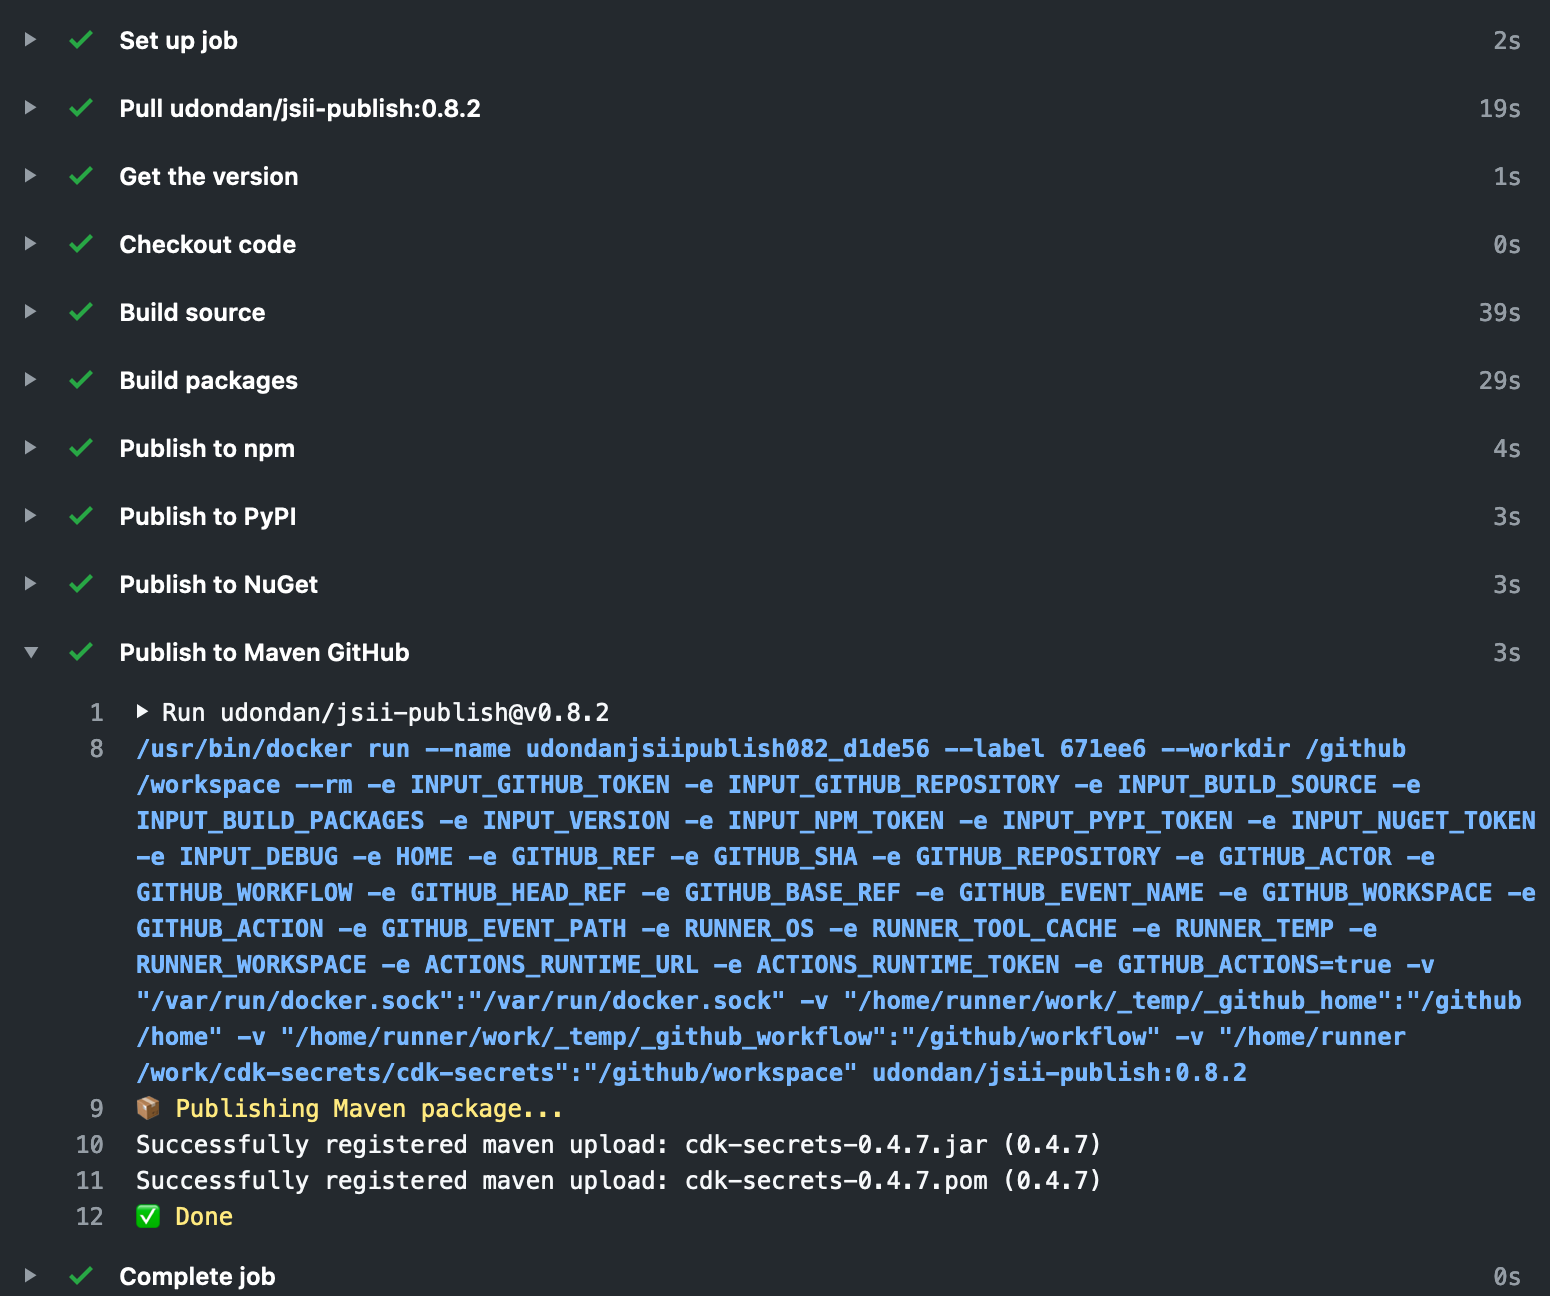Click the checkmark icon next to Publish to npm
Image resolution: width=1550 pixels, height=1296 pixels.
coord(80,448)
